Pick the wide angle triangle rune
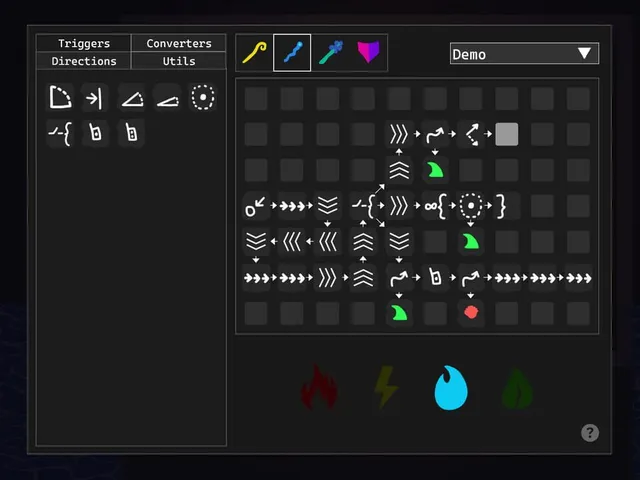640x480 pixels. point(132,98)
